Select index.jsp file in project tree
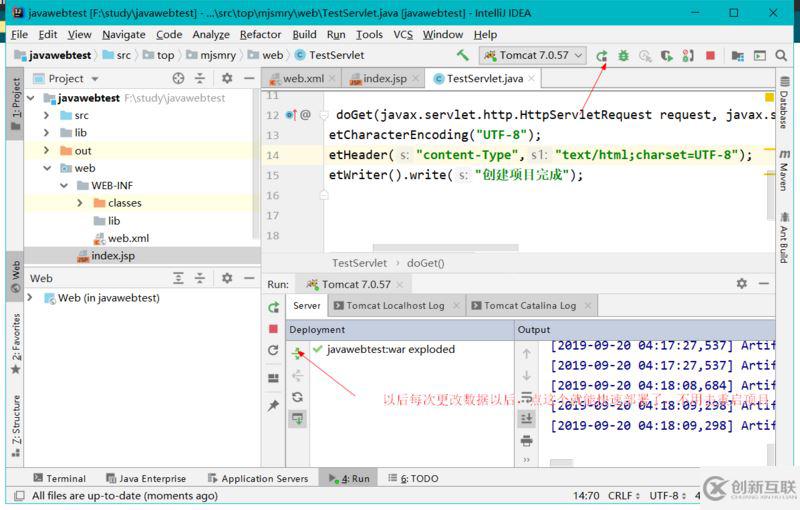The image size is (800, 510). (x=113, y=256)
